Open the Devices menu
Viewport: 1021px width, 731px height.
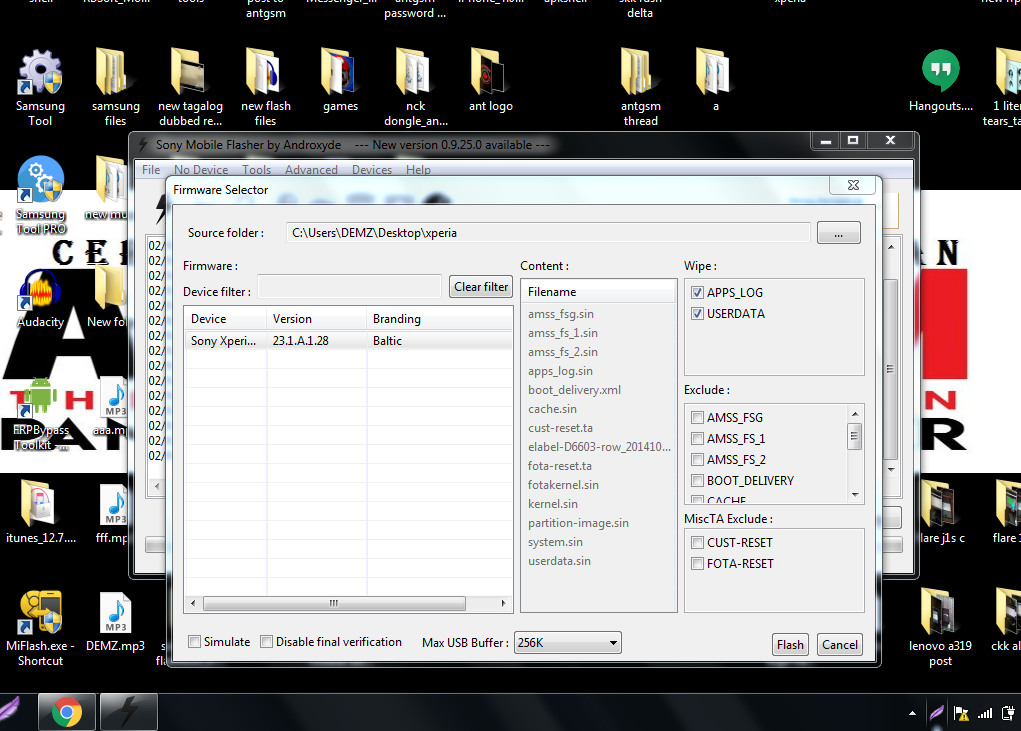point(372,169)
